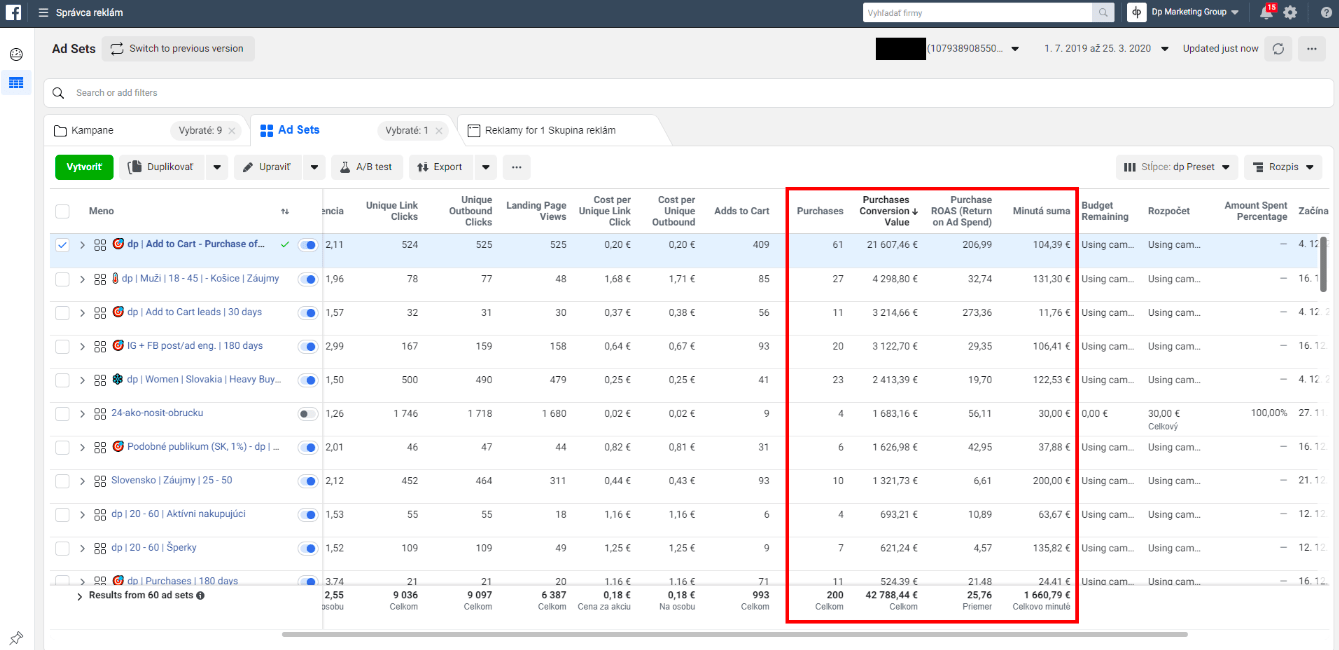
Task: Click the refresh data icon
Action: pyautogui.click(x=1277, y=49)
